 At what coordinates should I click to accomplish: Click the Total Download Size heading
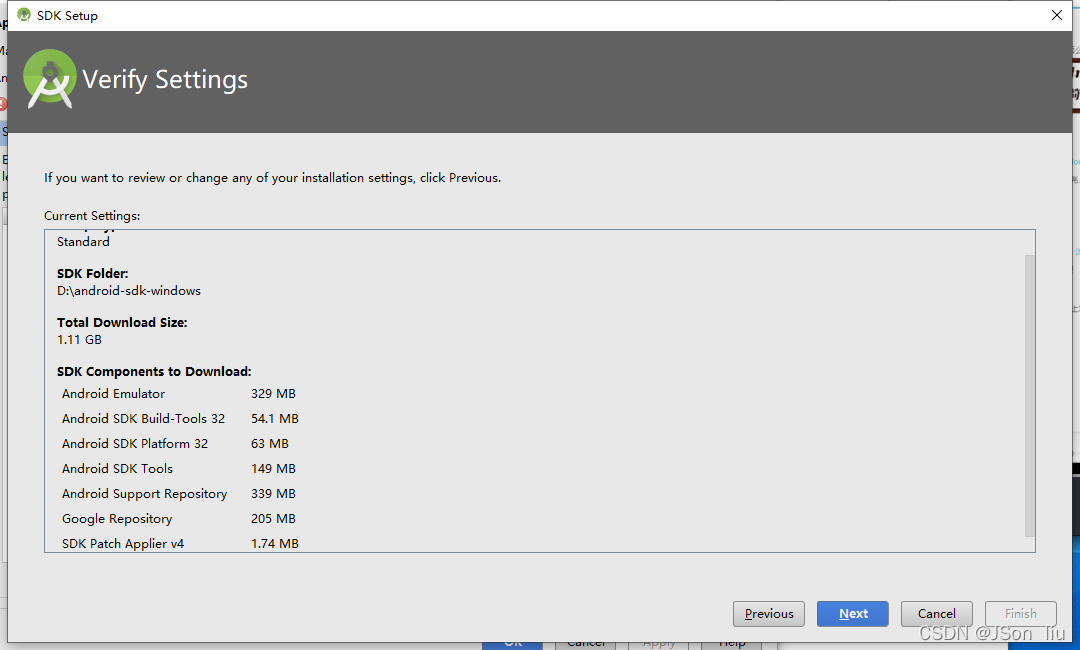122,322
